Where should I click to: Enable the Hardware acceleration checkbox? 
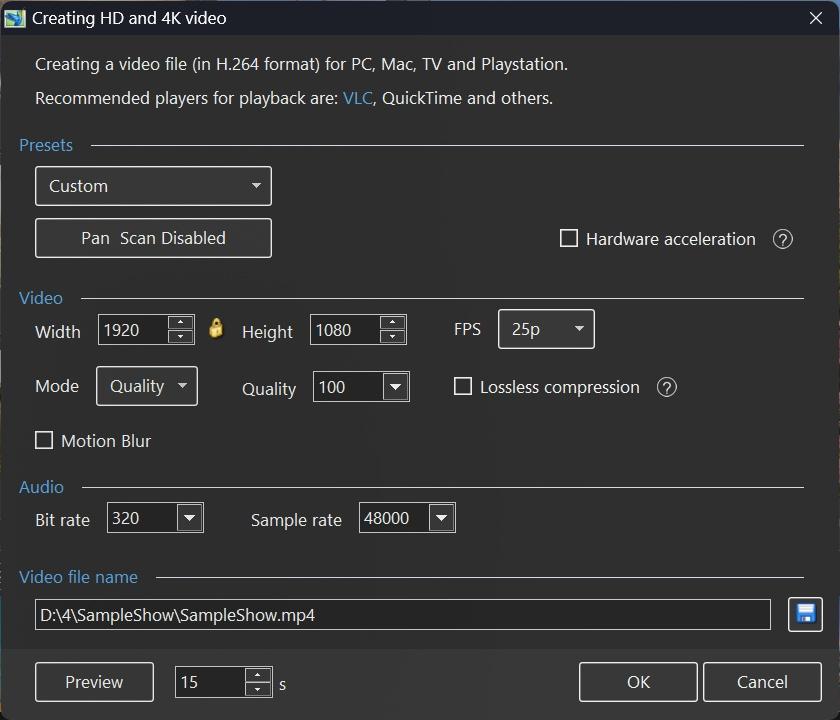point(569,239)
